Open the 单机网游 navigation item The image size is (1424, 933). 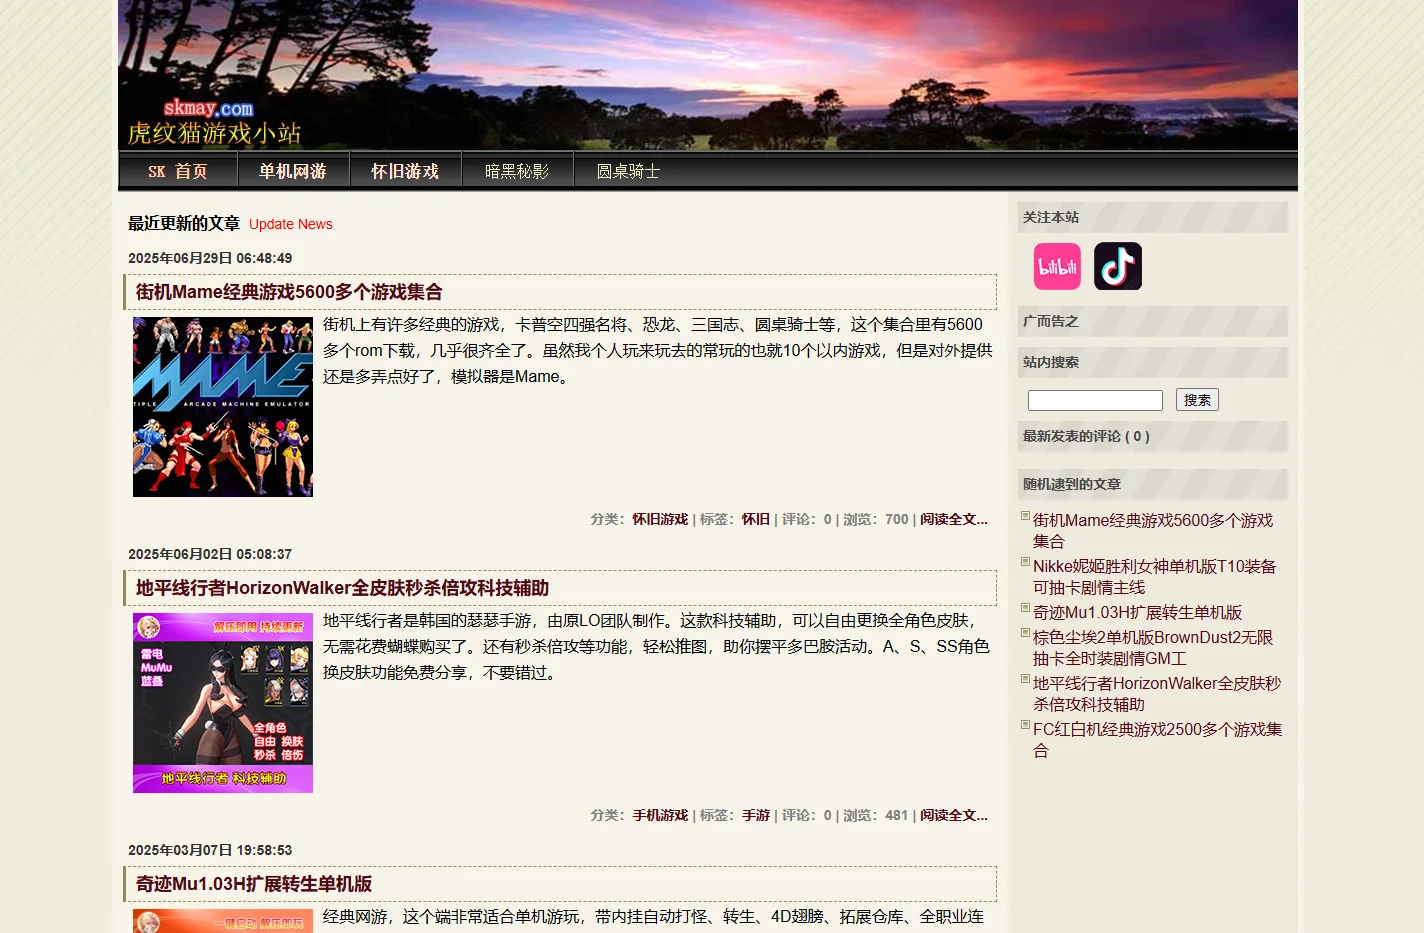(x=293, y=171)
